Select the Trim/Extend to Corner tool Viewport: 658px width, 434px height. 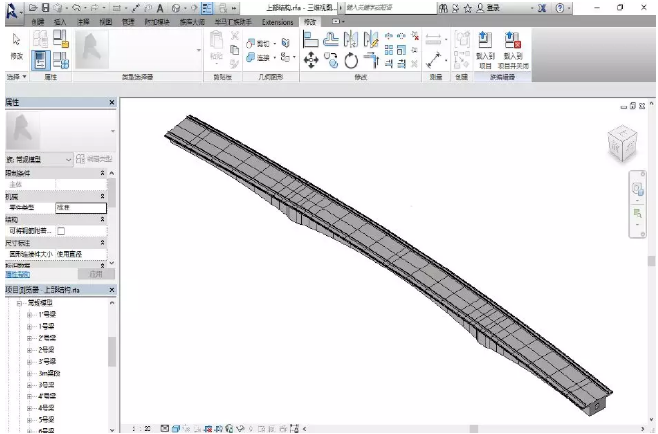tap(371, 60)
